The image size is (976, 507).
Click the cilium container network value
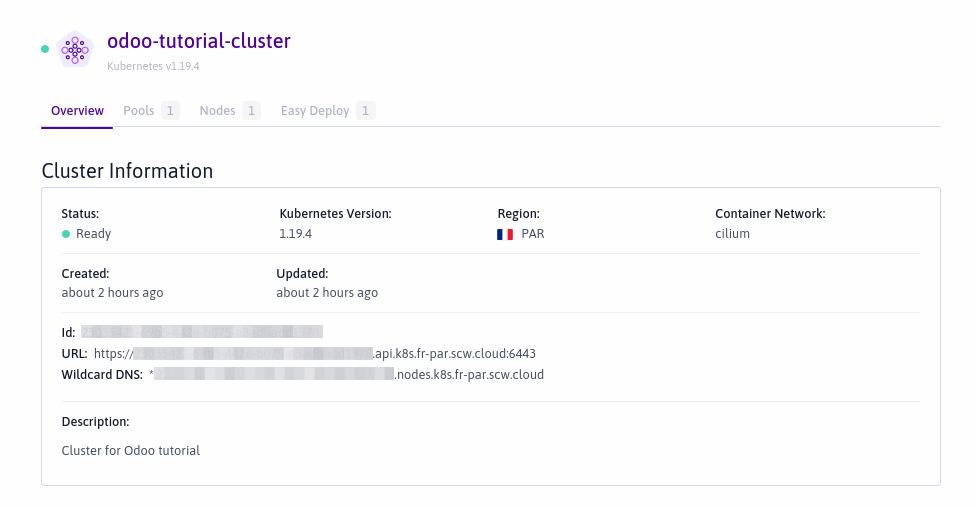732,234
